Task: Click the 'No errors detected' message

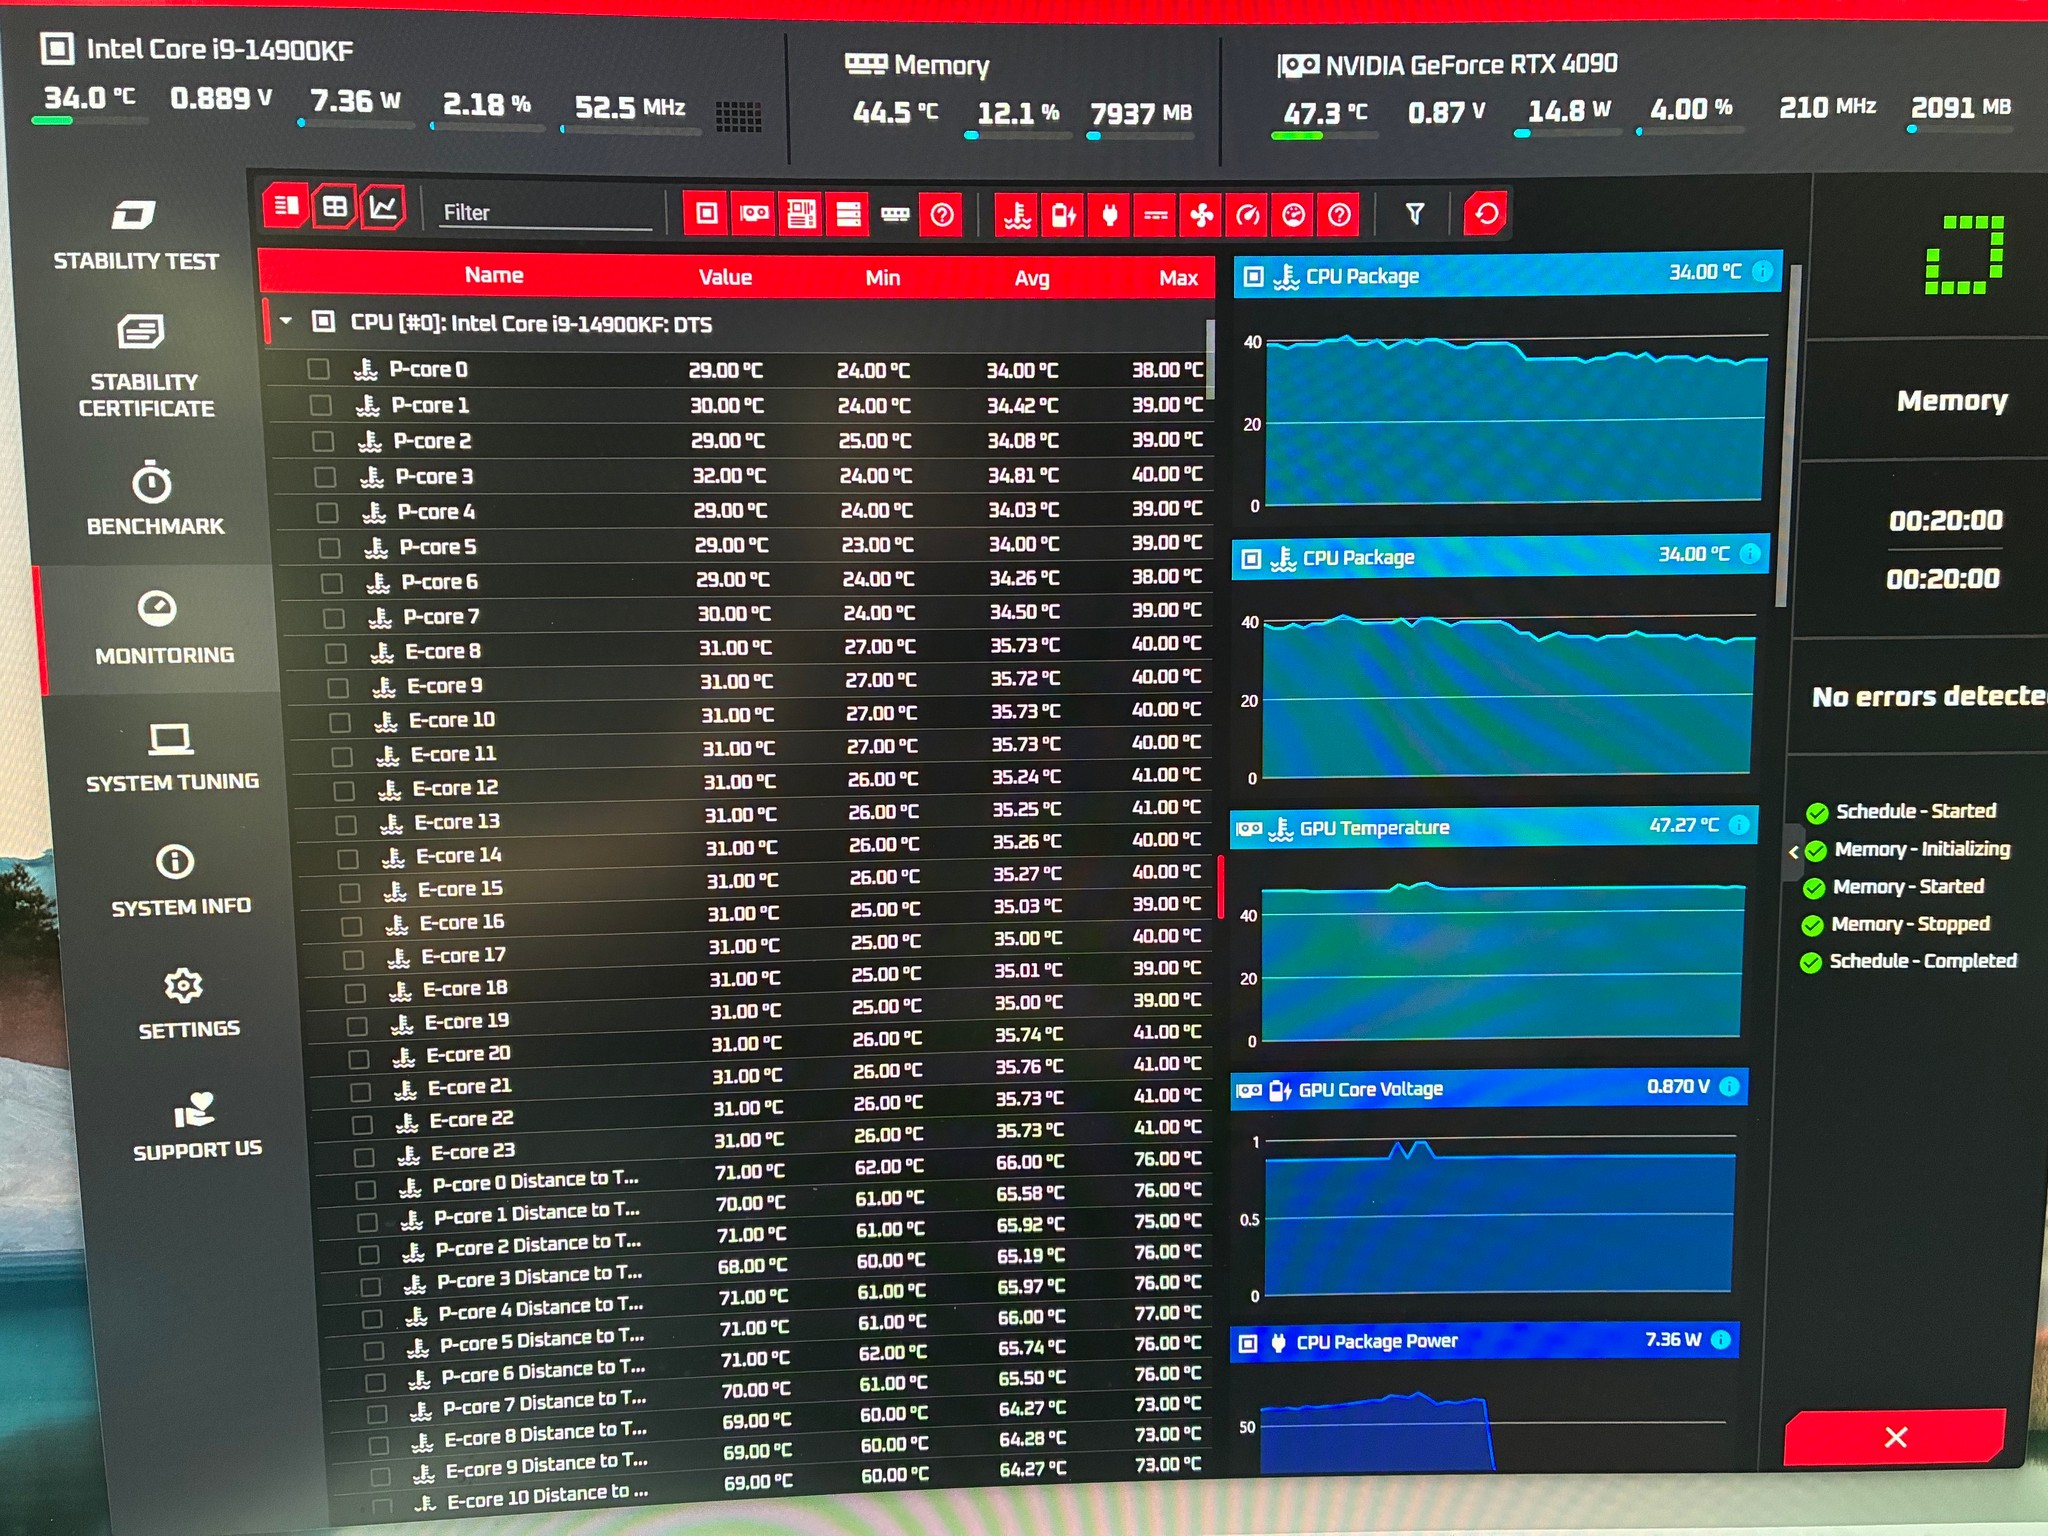Action: pyautogui.click(x=1930, y=696)
